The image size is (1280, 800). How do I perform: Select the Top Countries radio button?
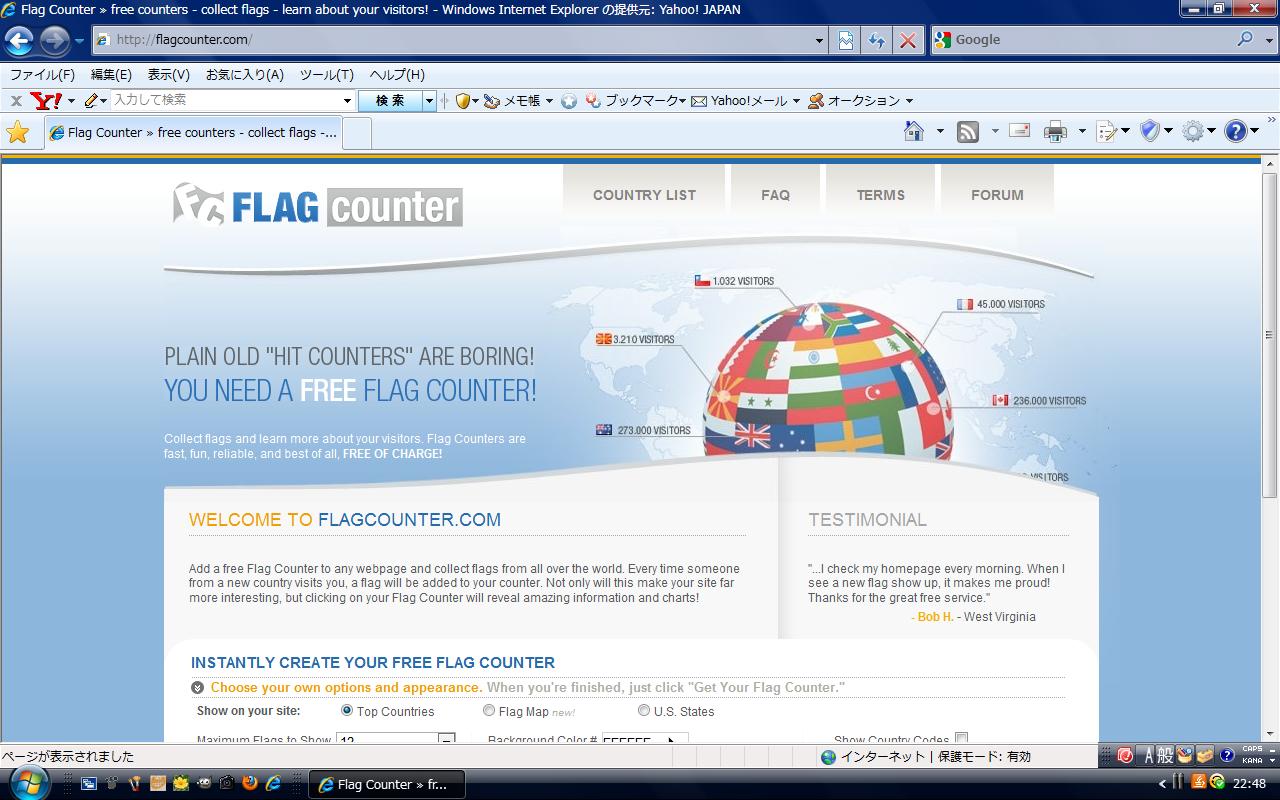(347, 710)
